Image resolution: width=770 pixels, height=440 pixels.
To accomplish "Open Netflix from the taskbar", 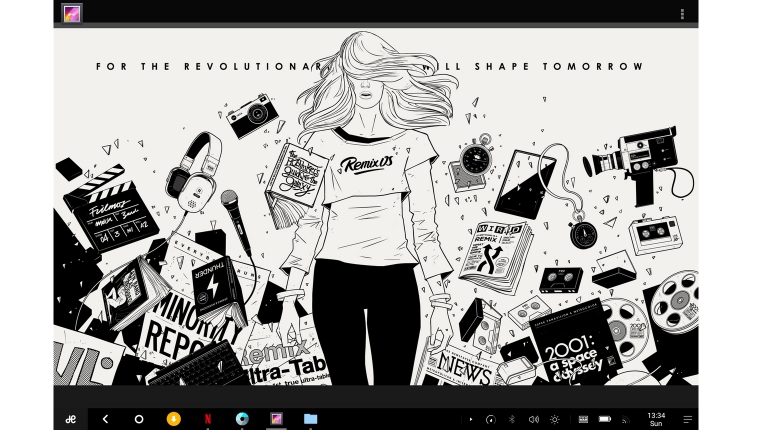I will click(207, 419).
